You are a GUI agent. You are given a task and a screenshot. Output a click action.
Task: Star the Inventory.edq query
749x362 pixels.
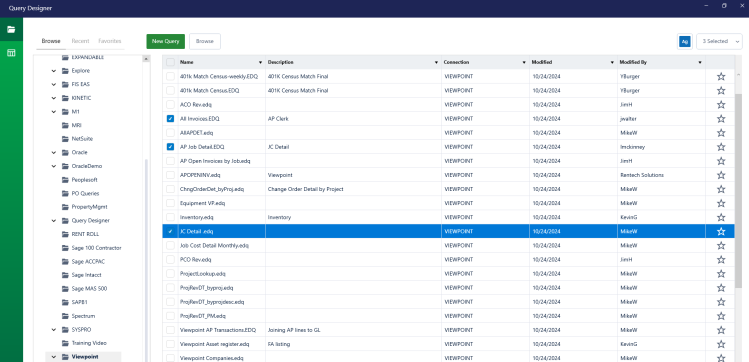tap(721, 217)
